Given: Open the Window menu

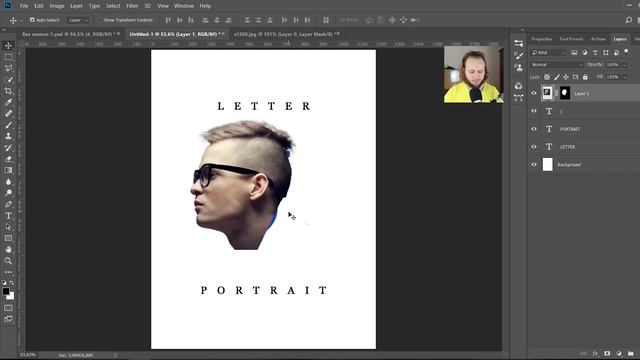Looking at the screenshot, I should (184, 6).
